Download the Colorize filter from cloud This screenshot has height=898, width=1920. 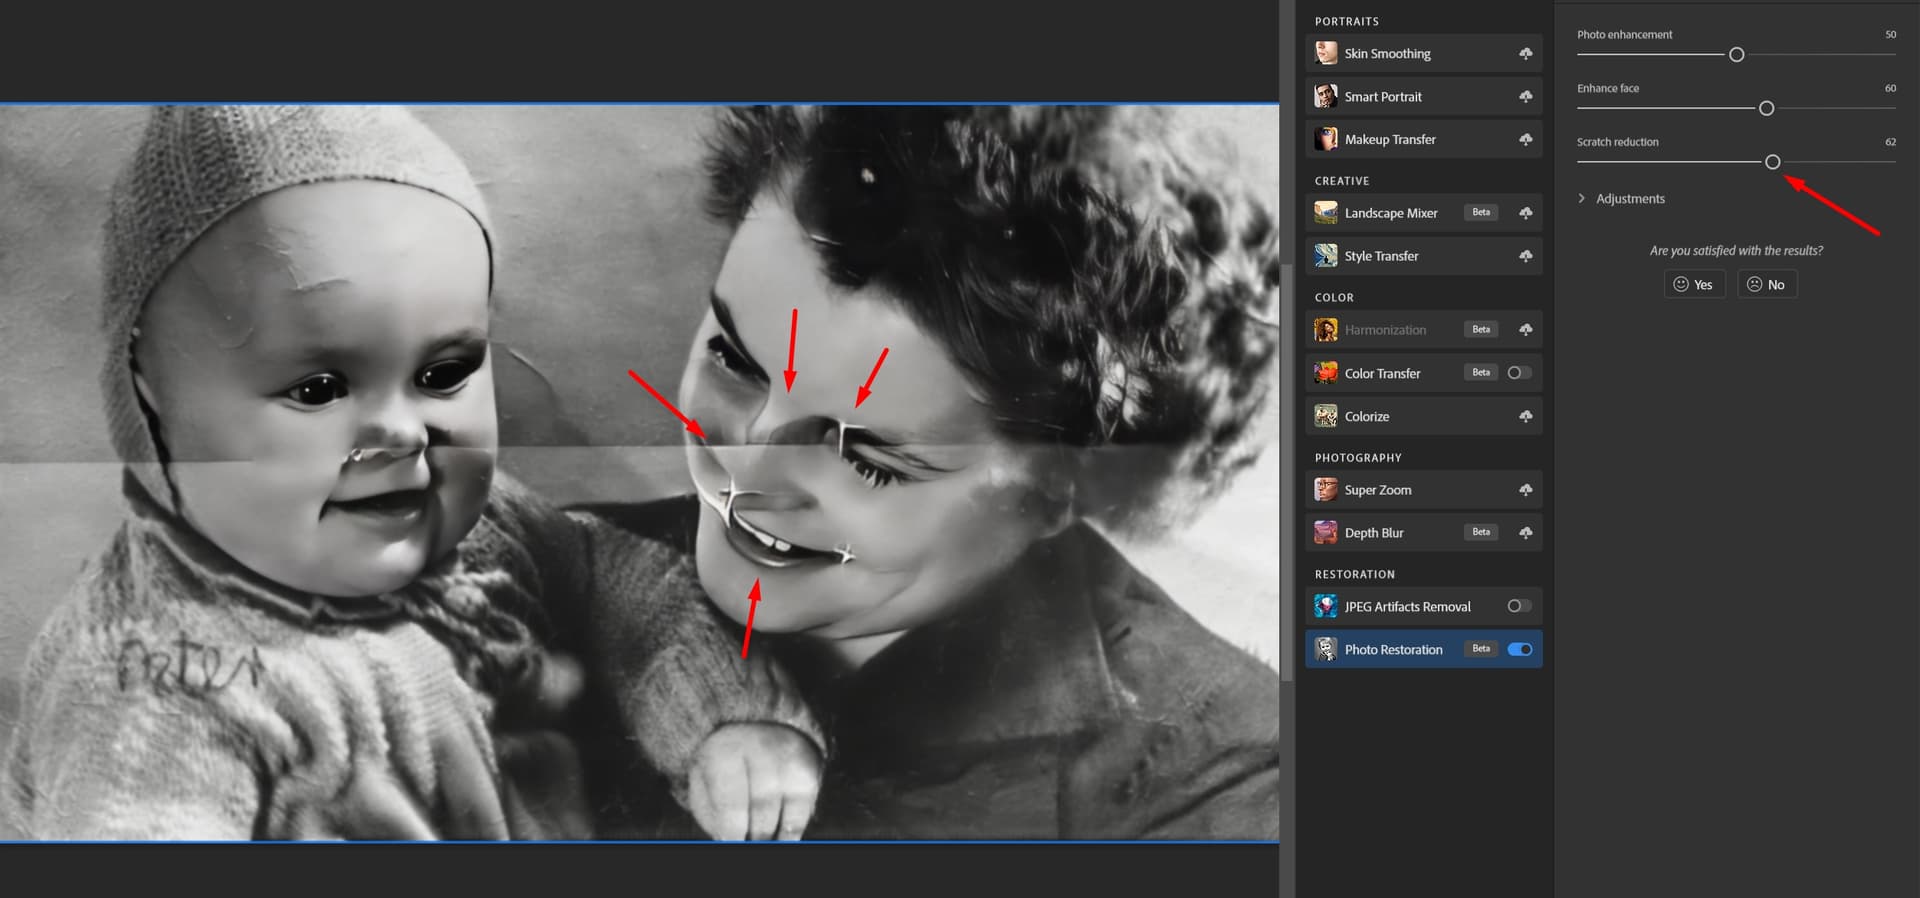pos(1525,417)
